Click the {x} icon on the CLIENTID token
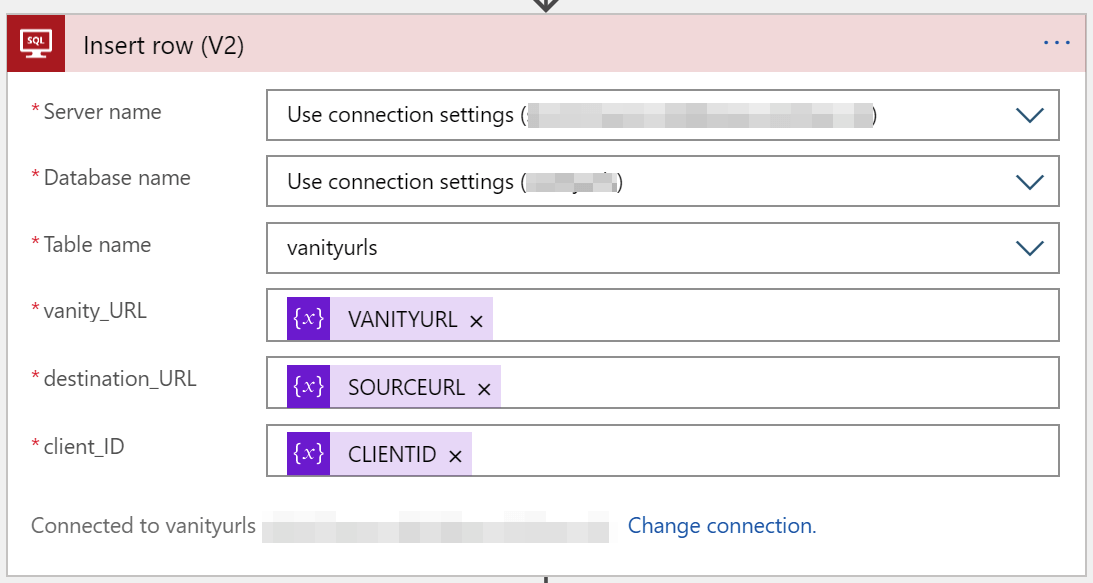 [310, 454]
